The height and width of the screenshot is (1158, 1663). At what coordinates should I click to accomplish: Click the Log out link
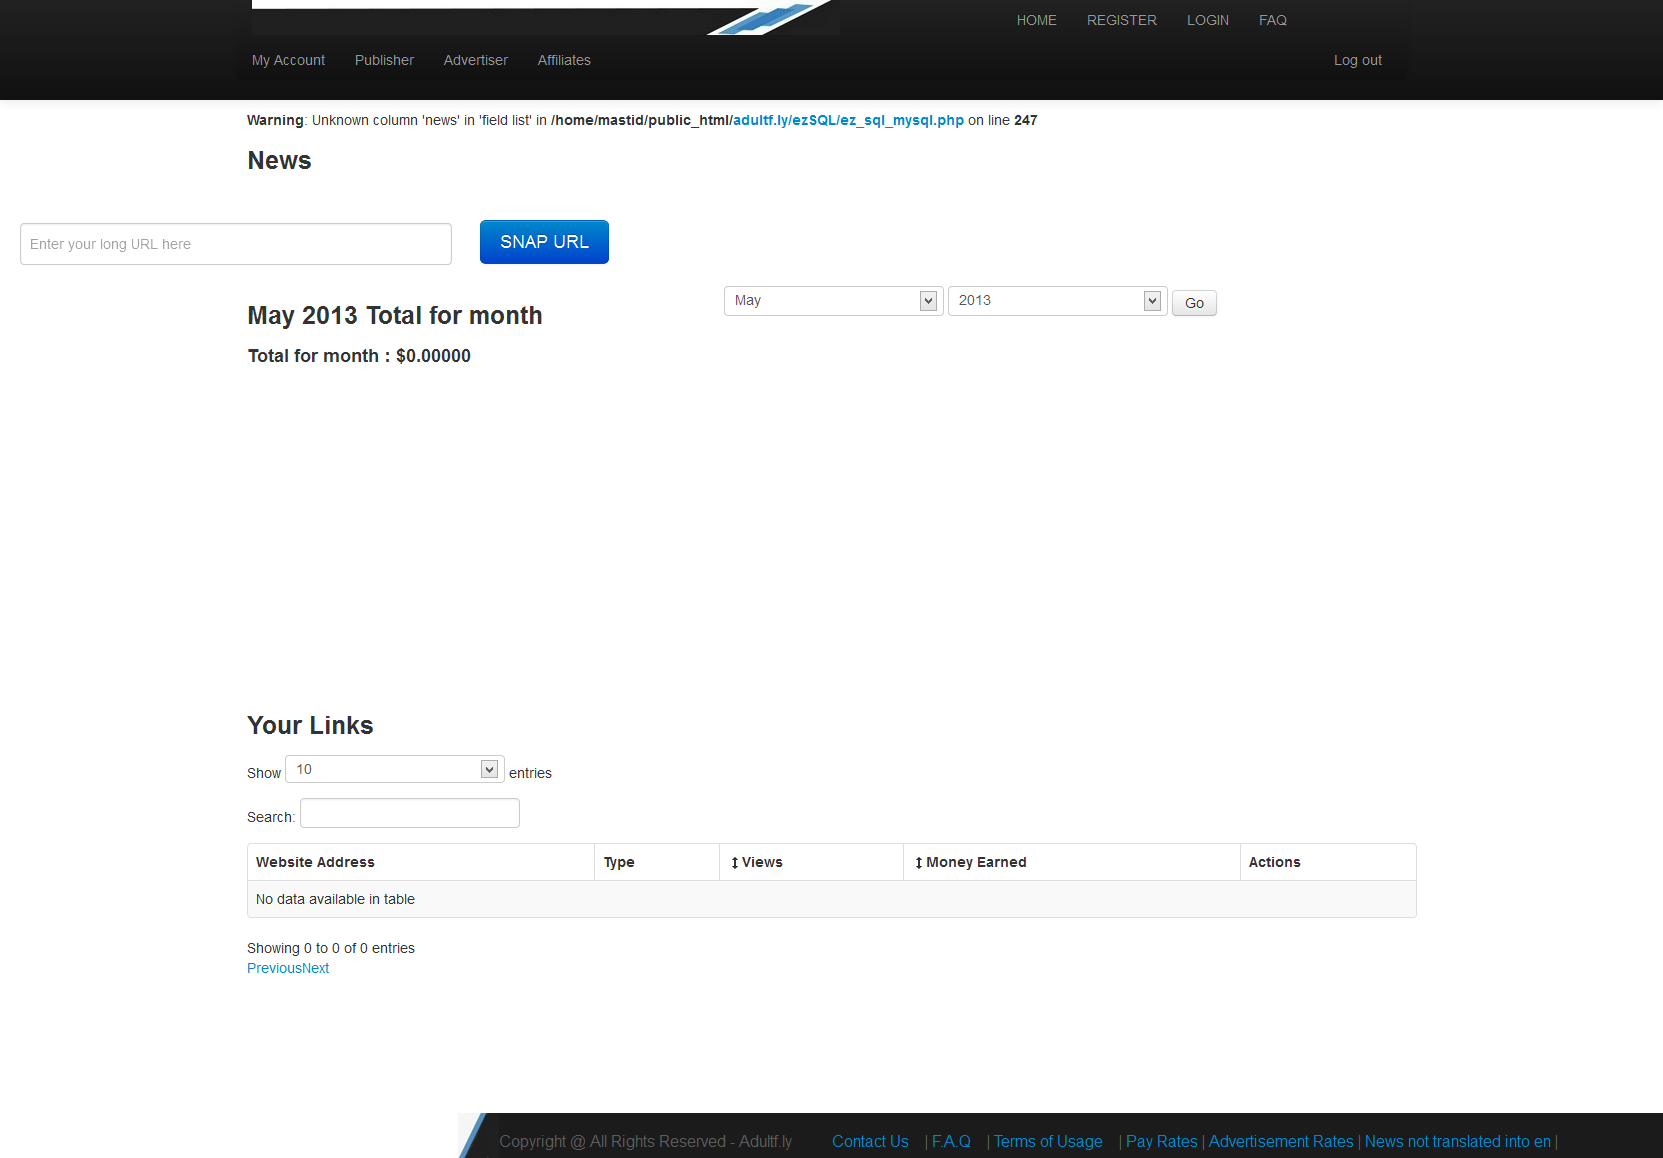pyautogui.click(x=1357, y=60)
